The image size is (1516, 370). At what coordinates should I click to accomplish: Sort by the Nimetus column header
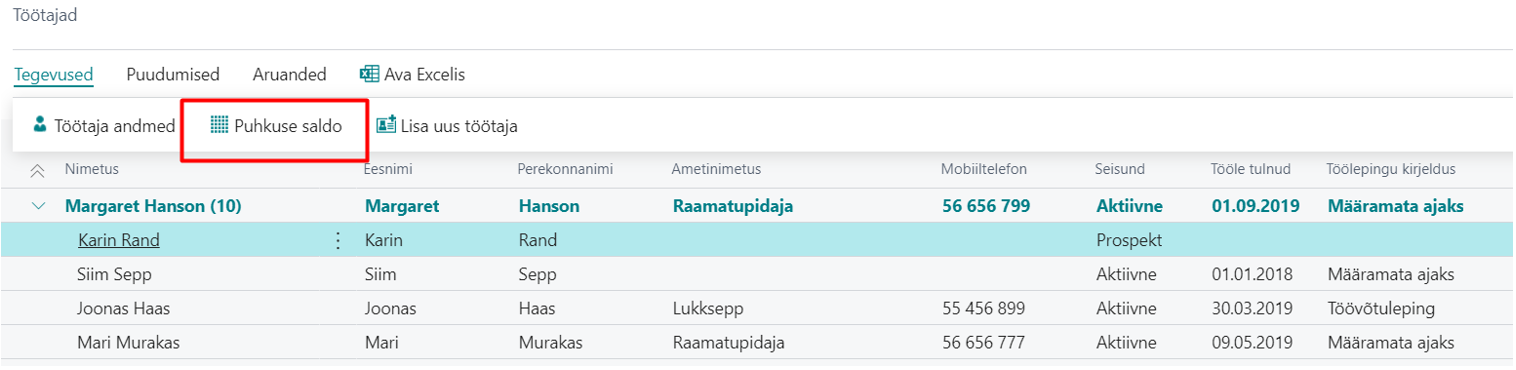pos(92,169)
